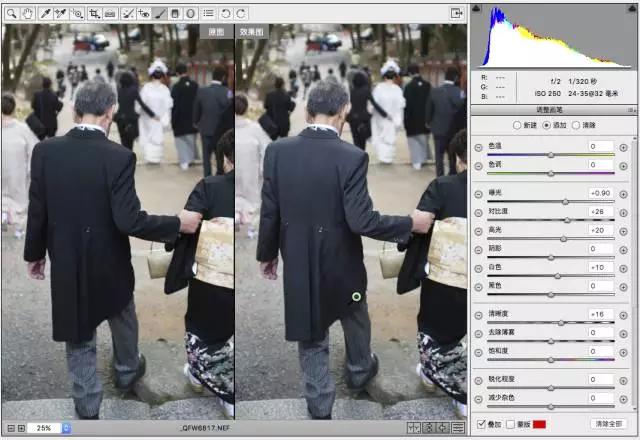Image resolution: width=640 pixels, height=440 pixels.
Task: Click the 对比度 value field showing +26
Action: (600, 211)
